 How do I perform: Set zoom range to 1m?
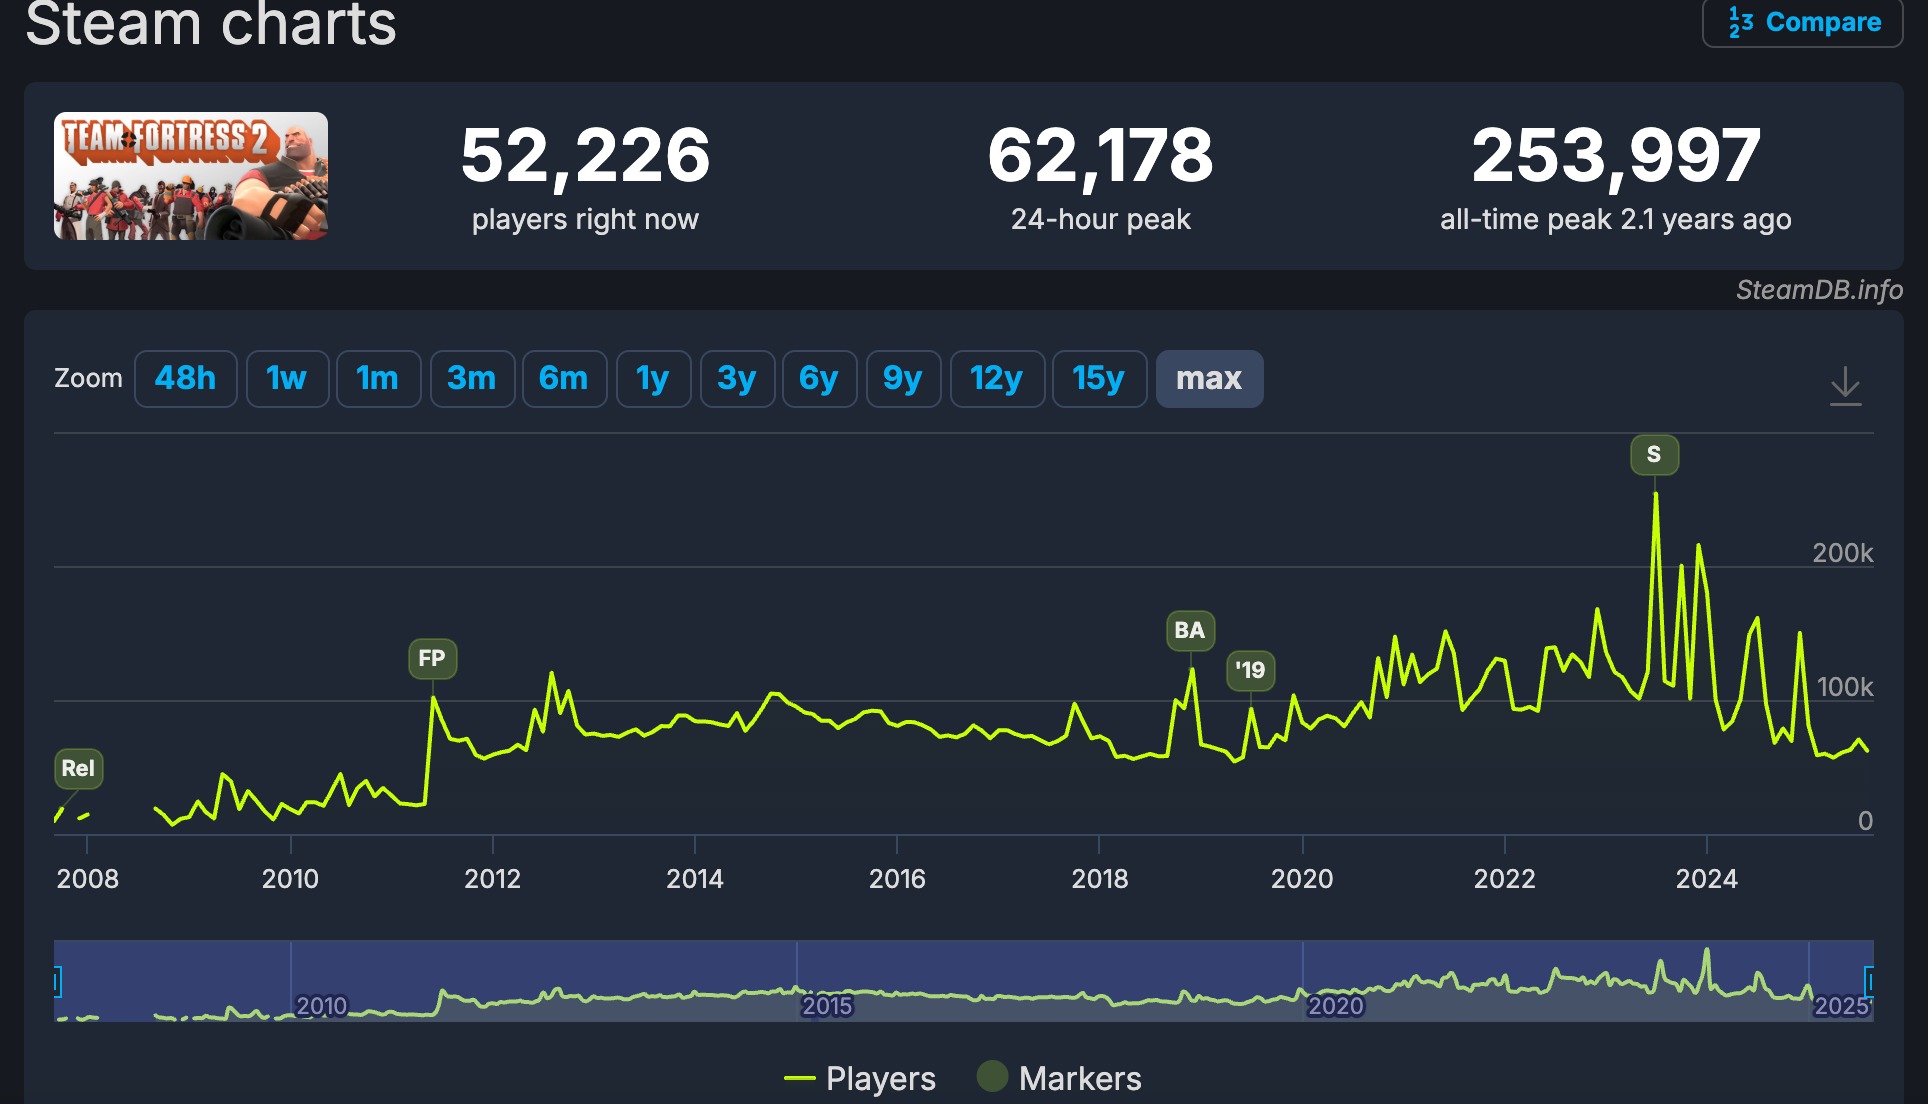378,379
